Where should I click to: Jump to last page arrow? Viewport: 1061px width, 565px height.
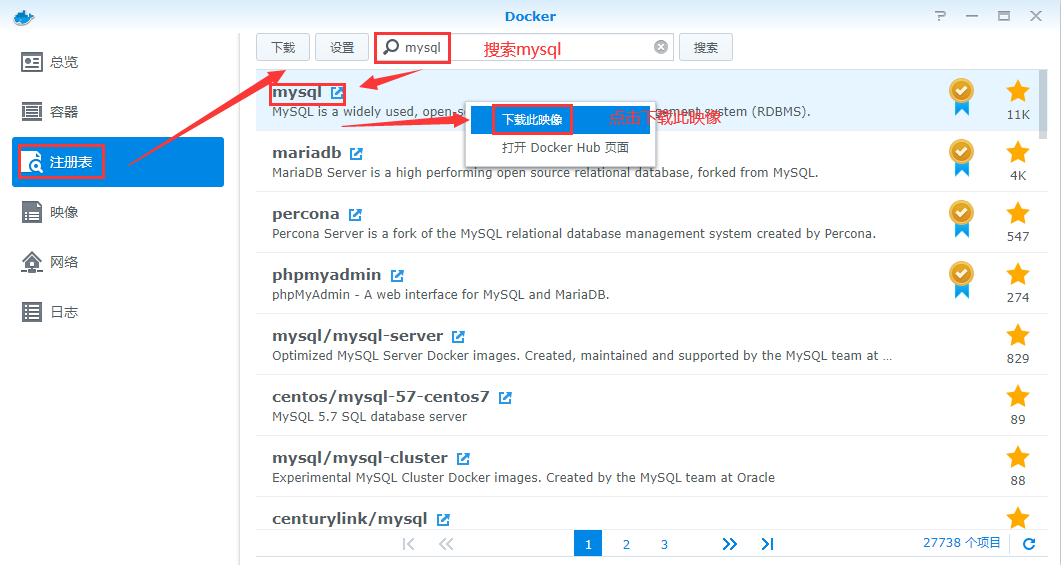767,544
